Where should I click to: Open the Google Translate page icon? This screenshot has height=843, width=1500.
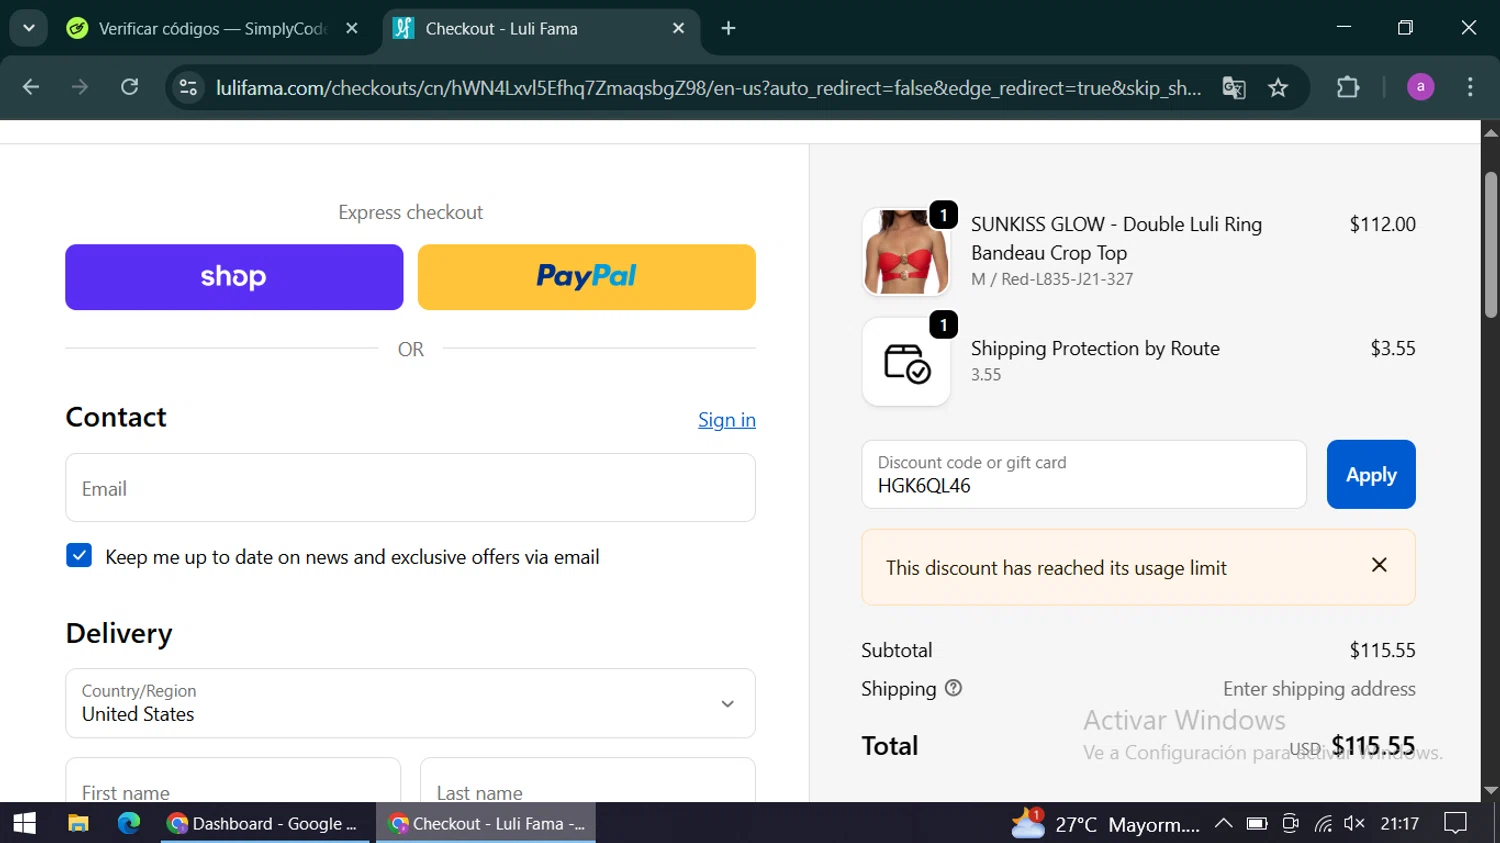(x=1234, y=88)
